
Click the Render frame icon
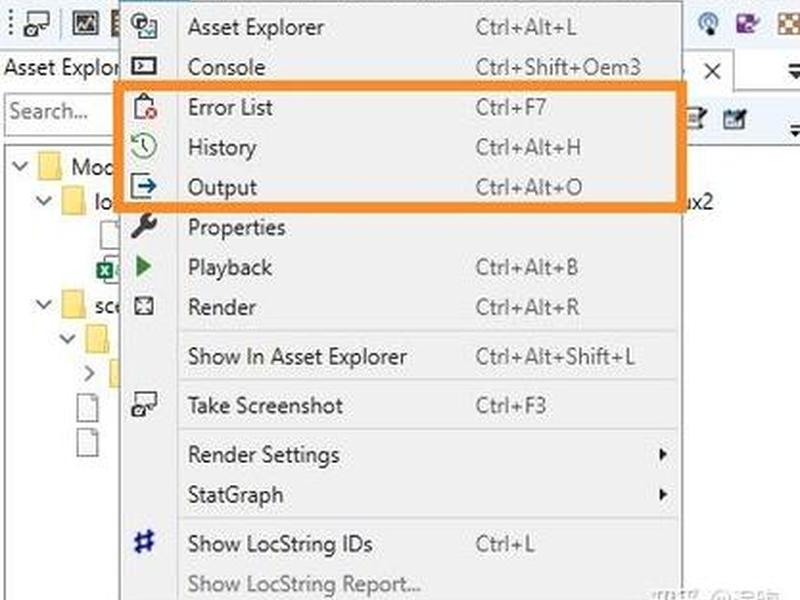click(x=143, y=307)
